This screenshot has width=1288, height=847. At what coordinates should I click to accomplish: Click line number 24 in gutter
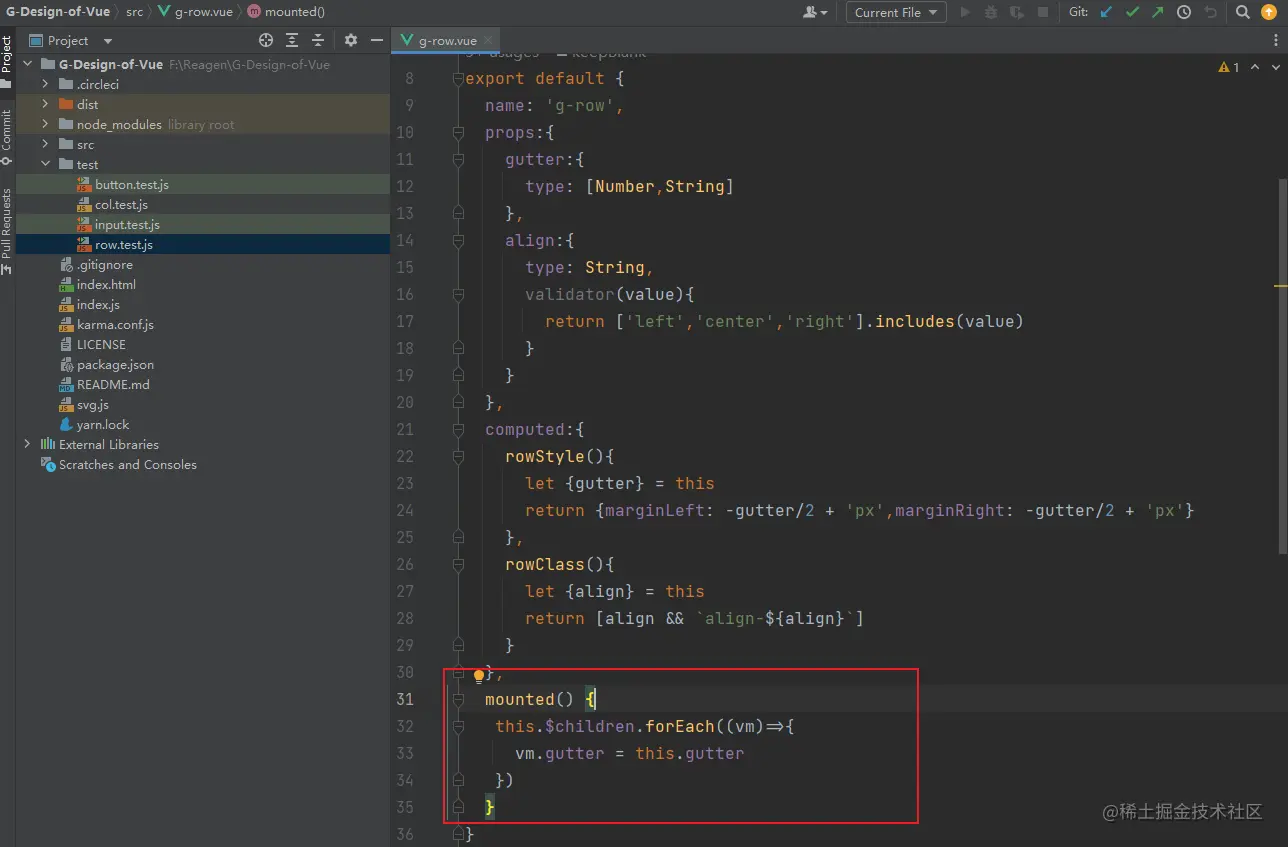[404, 510]
